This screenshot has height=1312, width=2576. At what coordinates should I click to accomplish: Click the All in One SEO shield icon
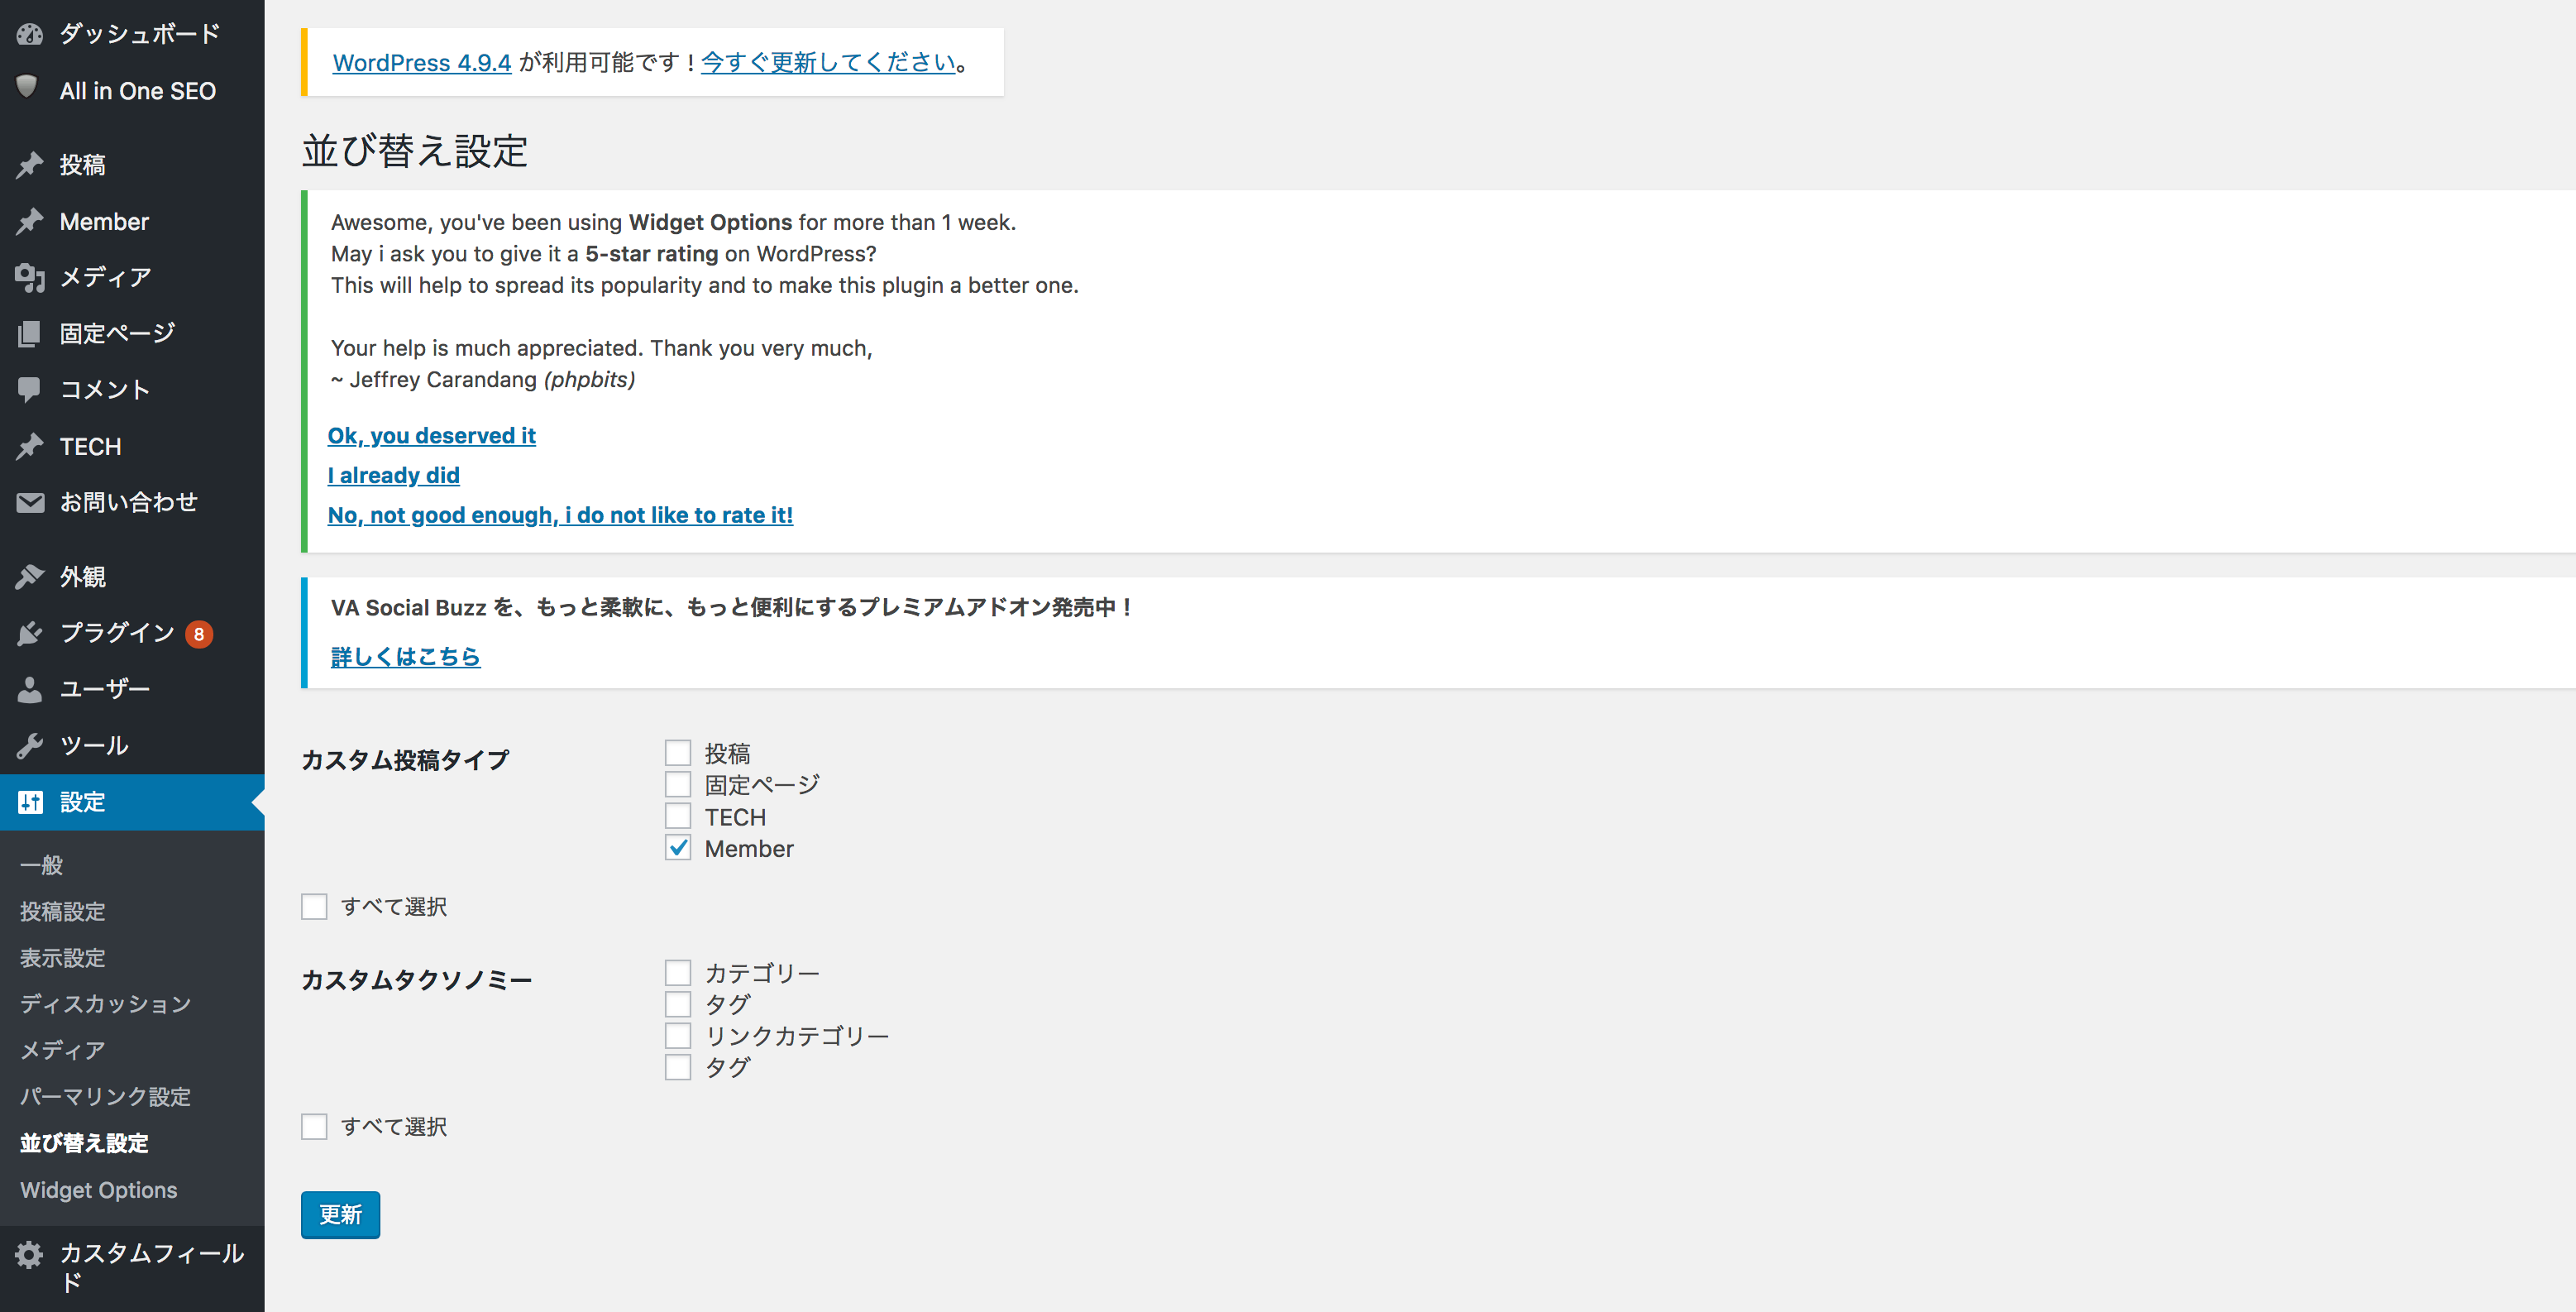point(28,88)
